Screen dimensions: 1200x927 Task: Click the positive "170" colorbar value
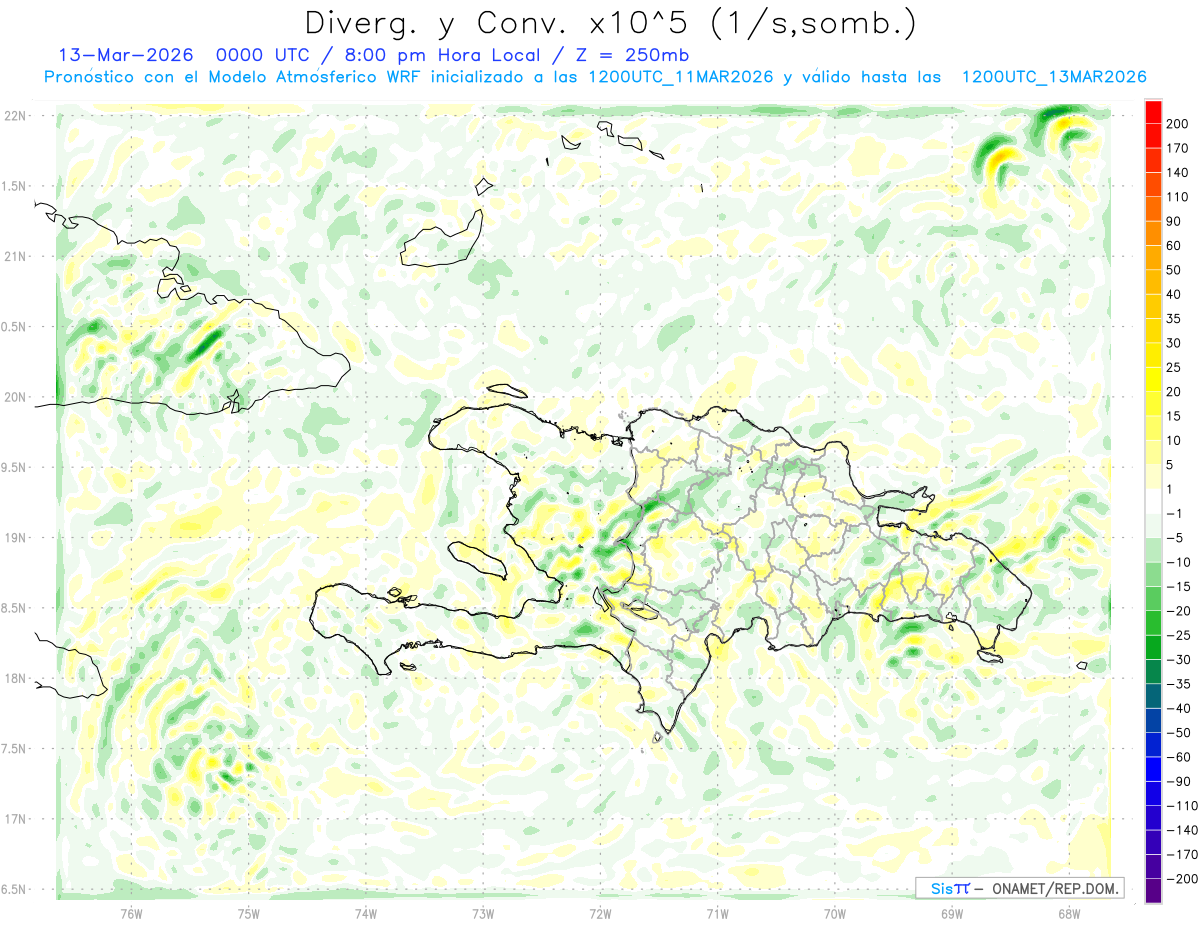(x=1176, y=148)
